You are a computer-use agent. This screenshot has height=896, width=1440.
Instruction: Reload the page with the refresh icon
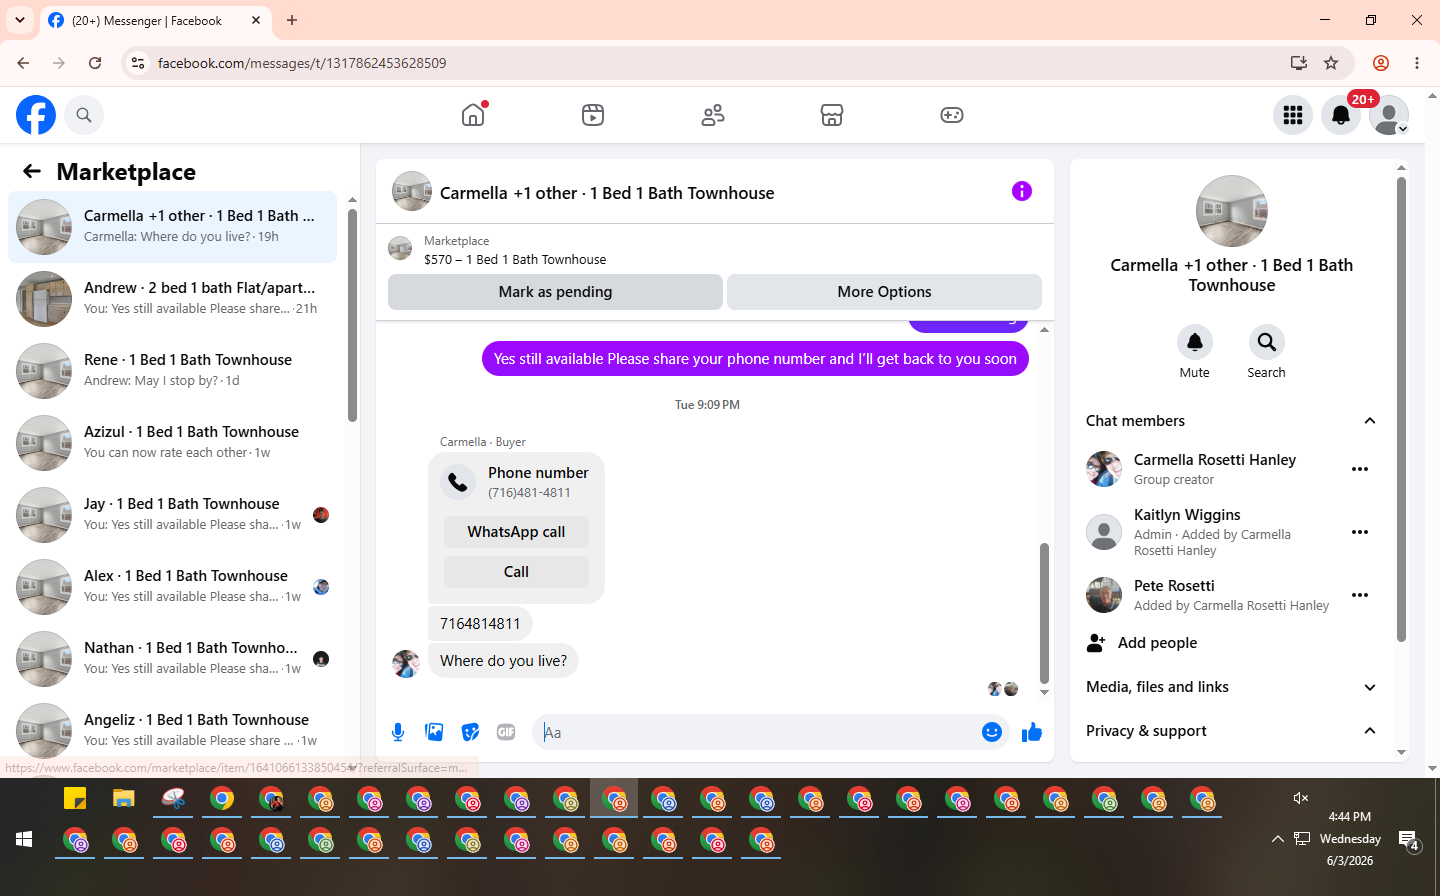95,63
